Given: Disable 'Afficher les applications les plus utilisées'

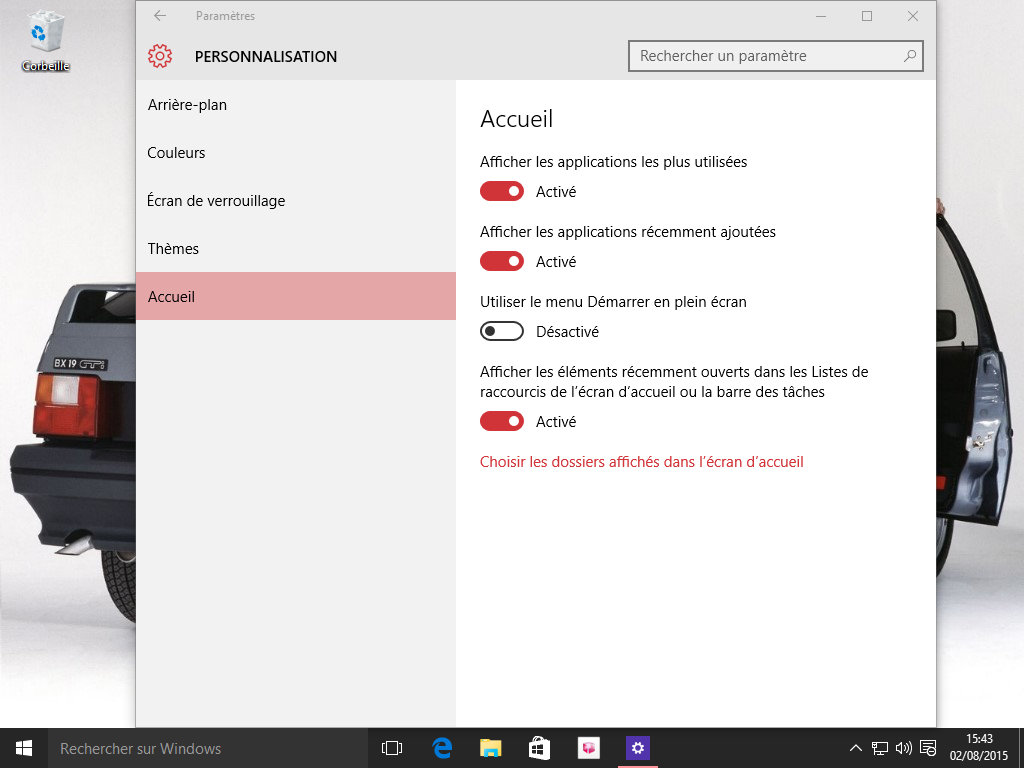Looking at the screenshot, I should 502,191.
